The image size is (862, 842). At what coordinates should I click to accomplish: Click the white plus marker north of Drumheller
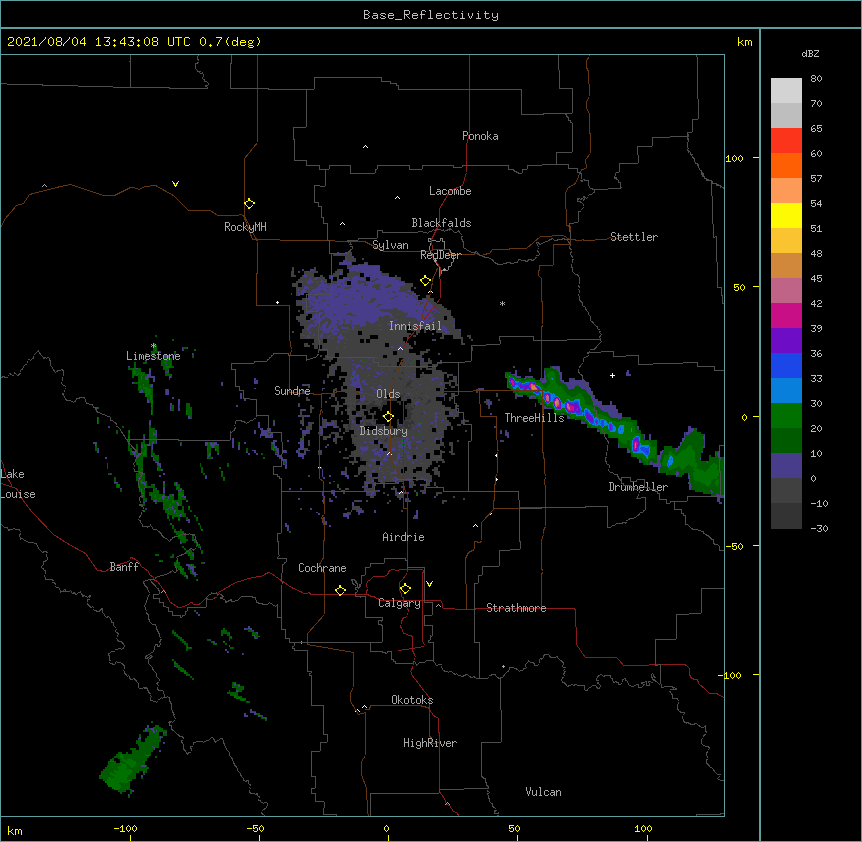(612, 375)
